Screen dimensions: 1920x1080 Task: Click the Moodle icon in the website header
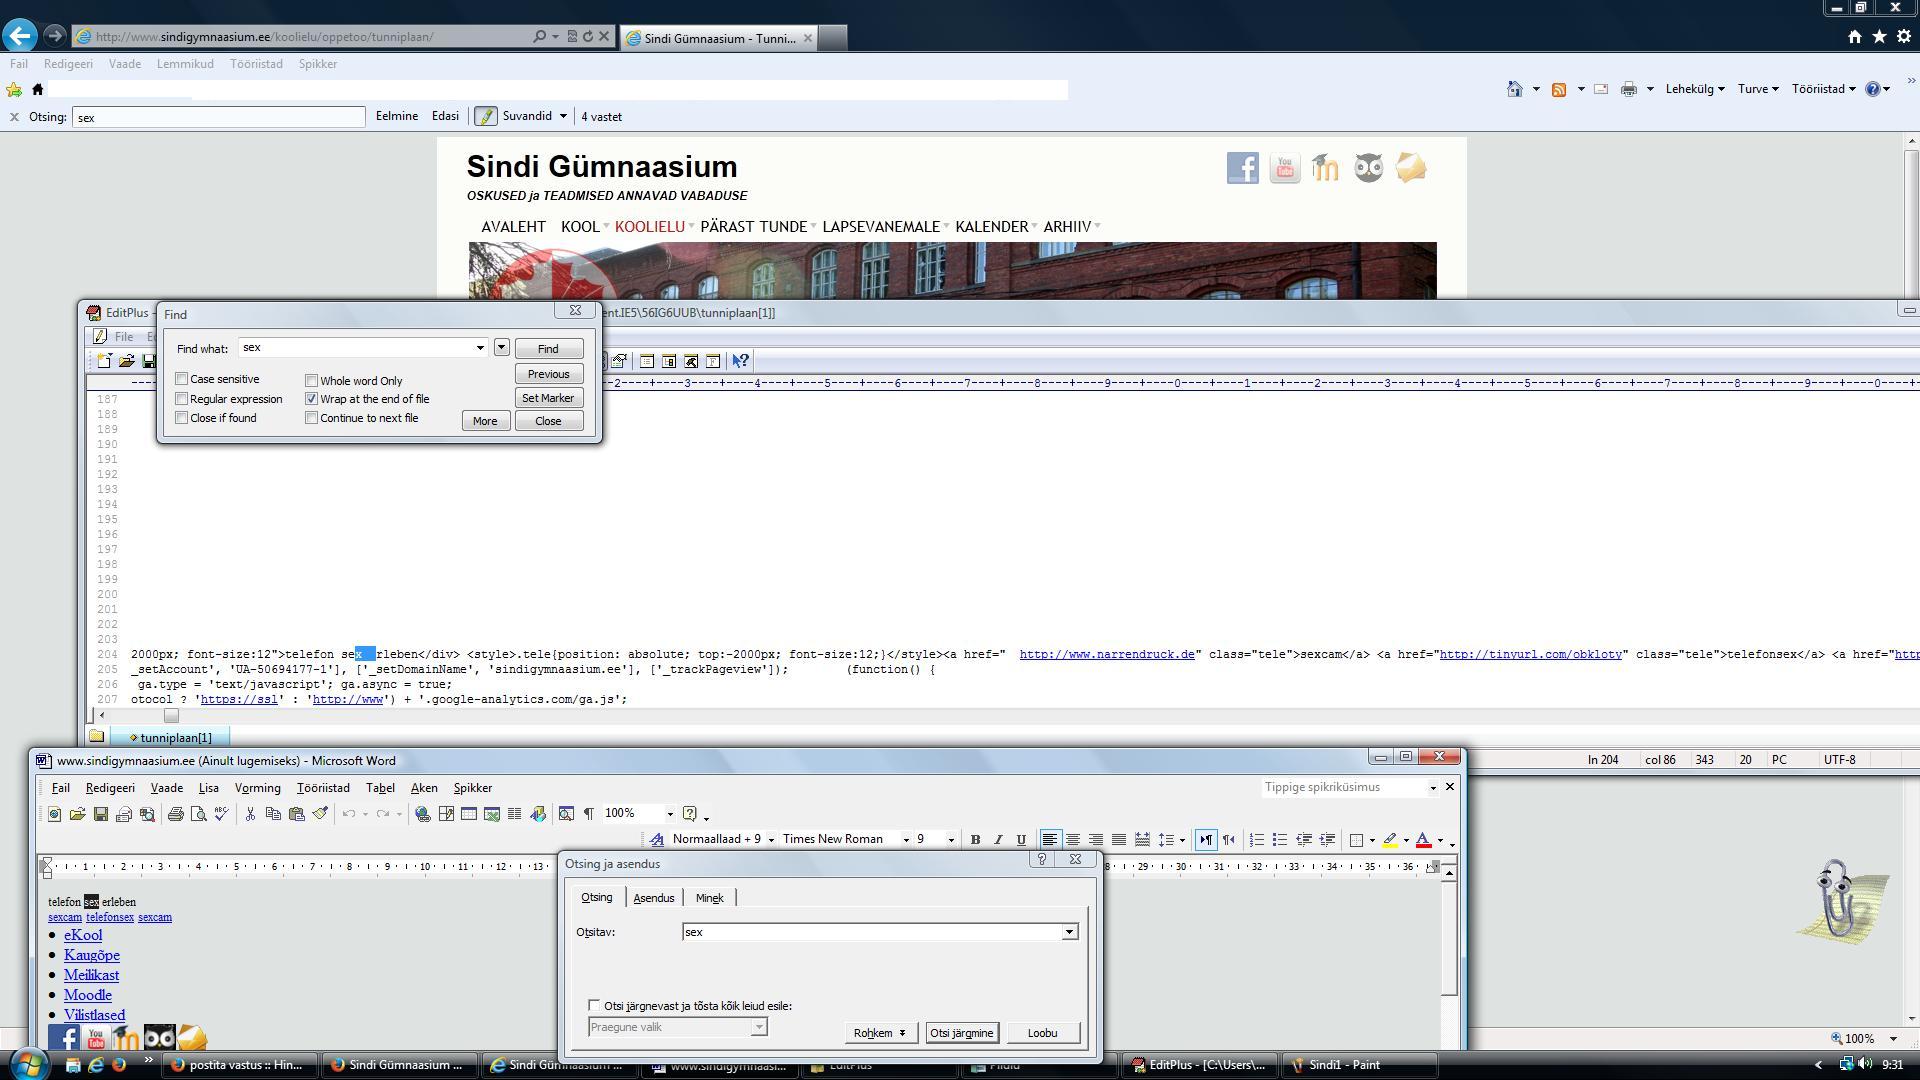pyautogui.click(x=1326, y=168)
